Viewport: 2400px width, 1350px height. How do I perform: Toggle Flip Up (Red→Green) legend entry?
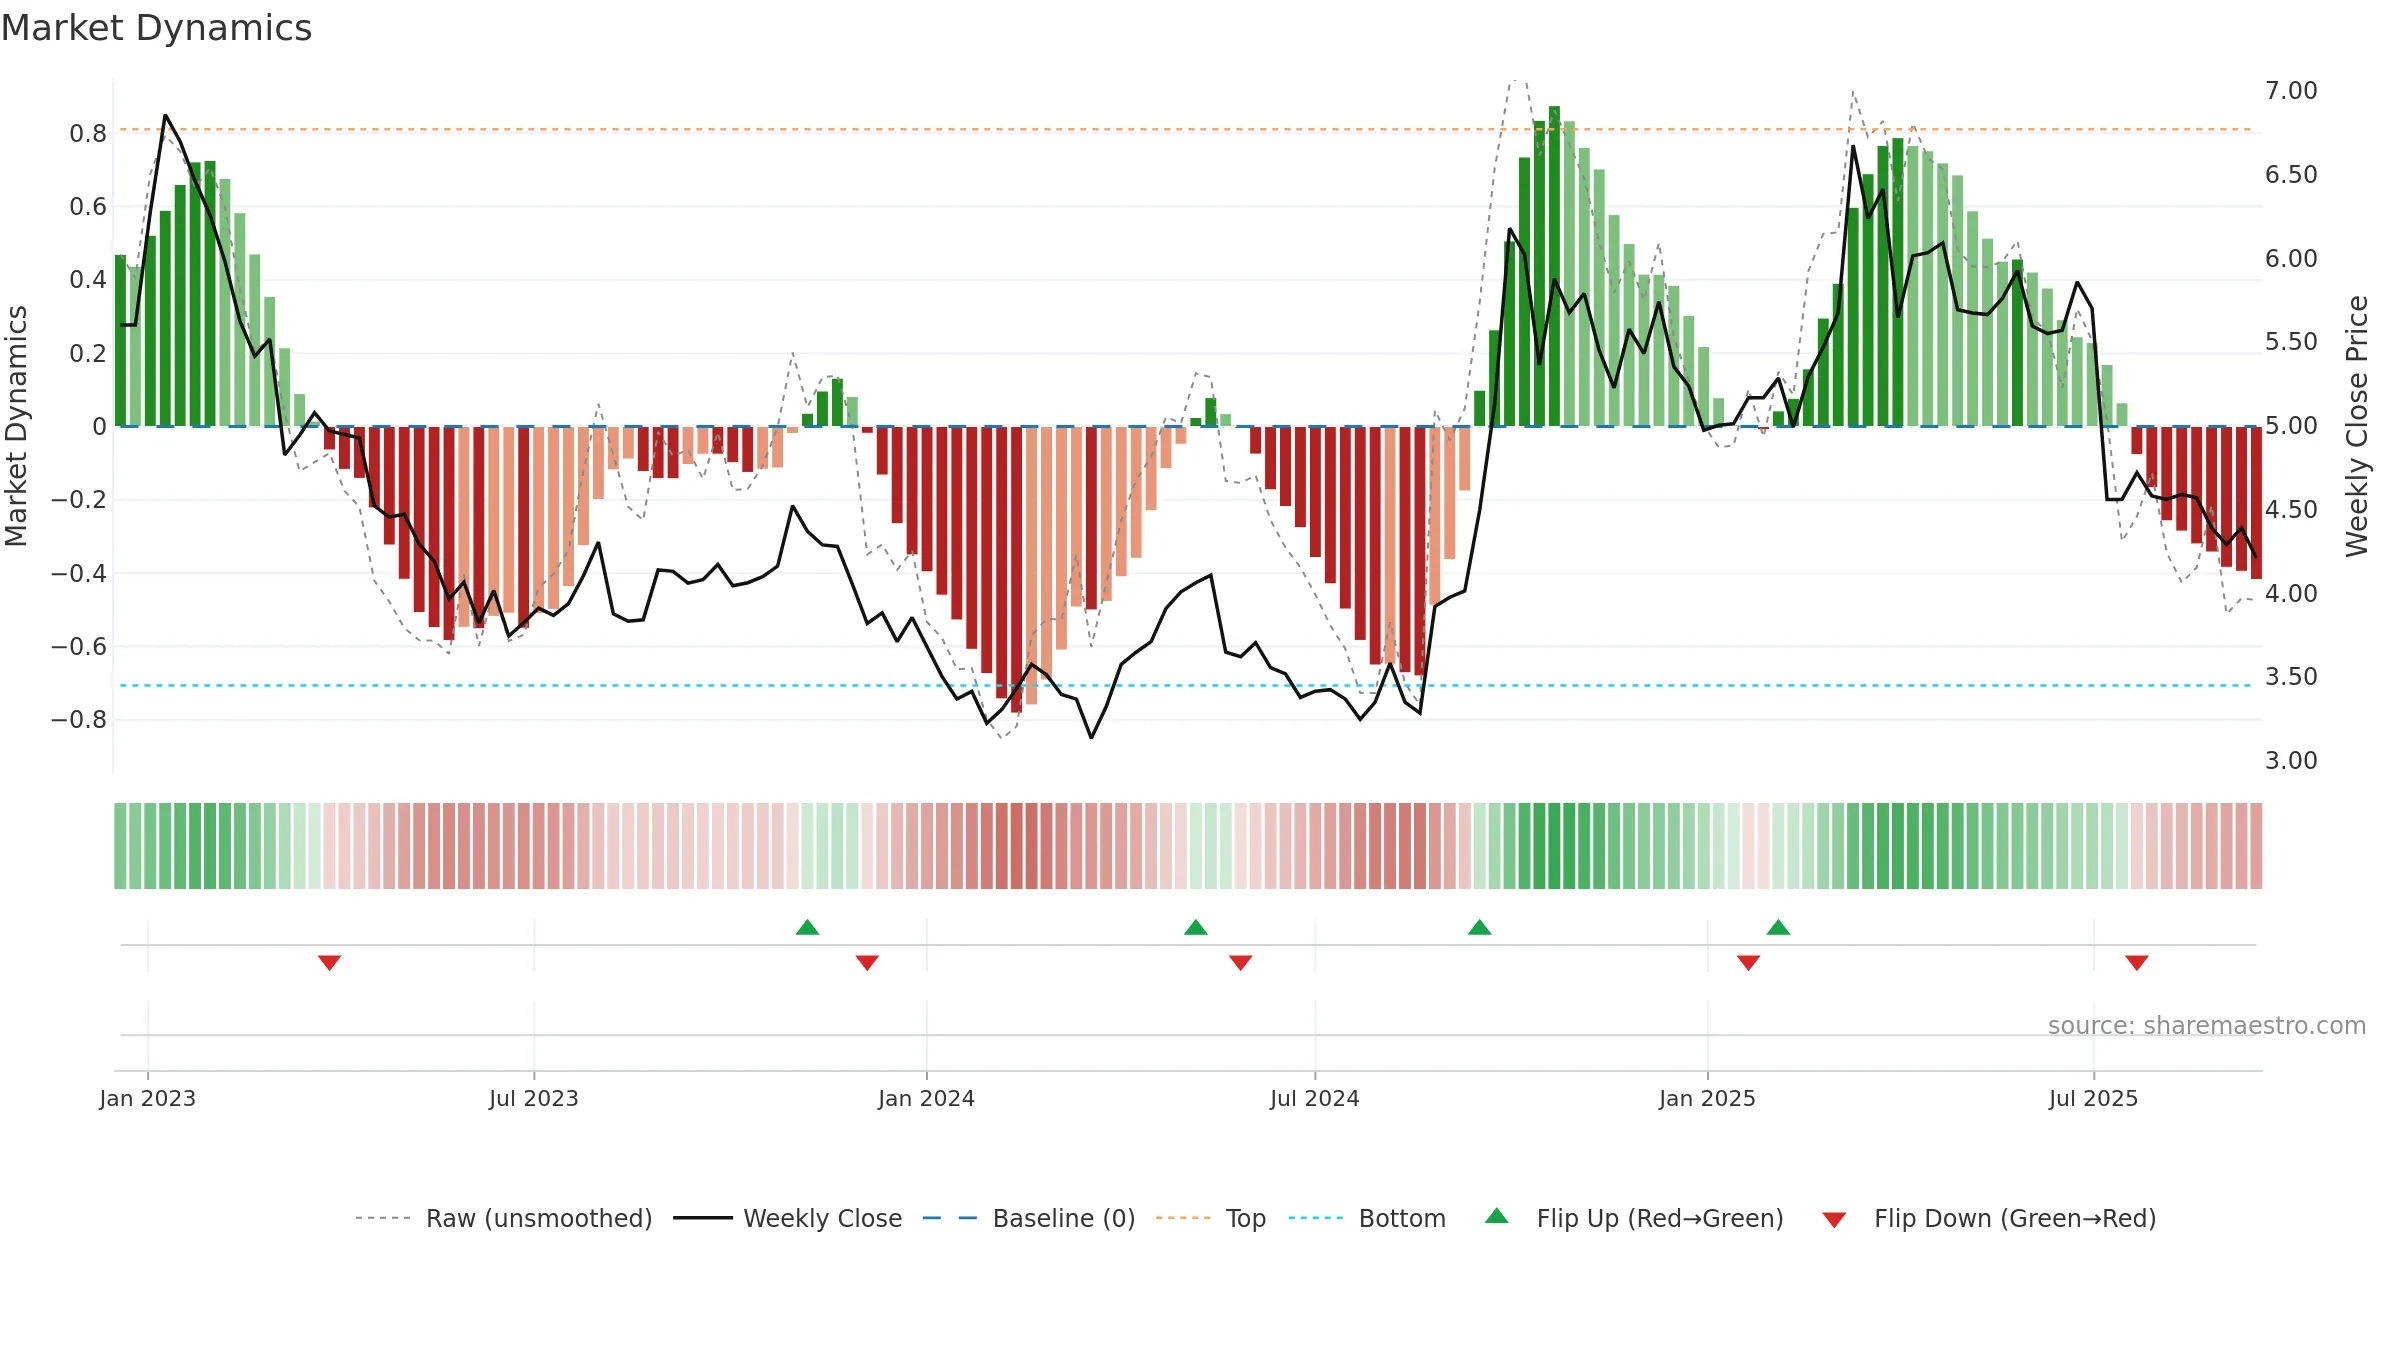[1634, 1218]
